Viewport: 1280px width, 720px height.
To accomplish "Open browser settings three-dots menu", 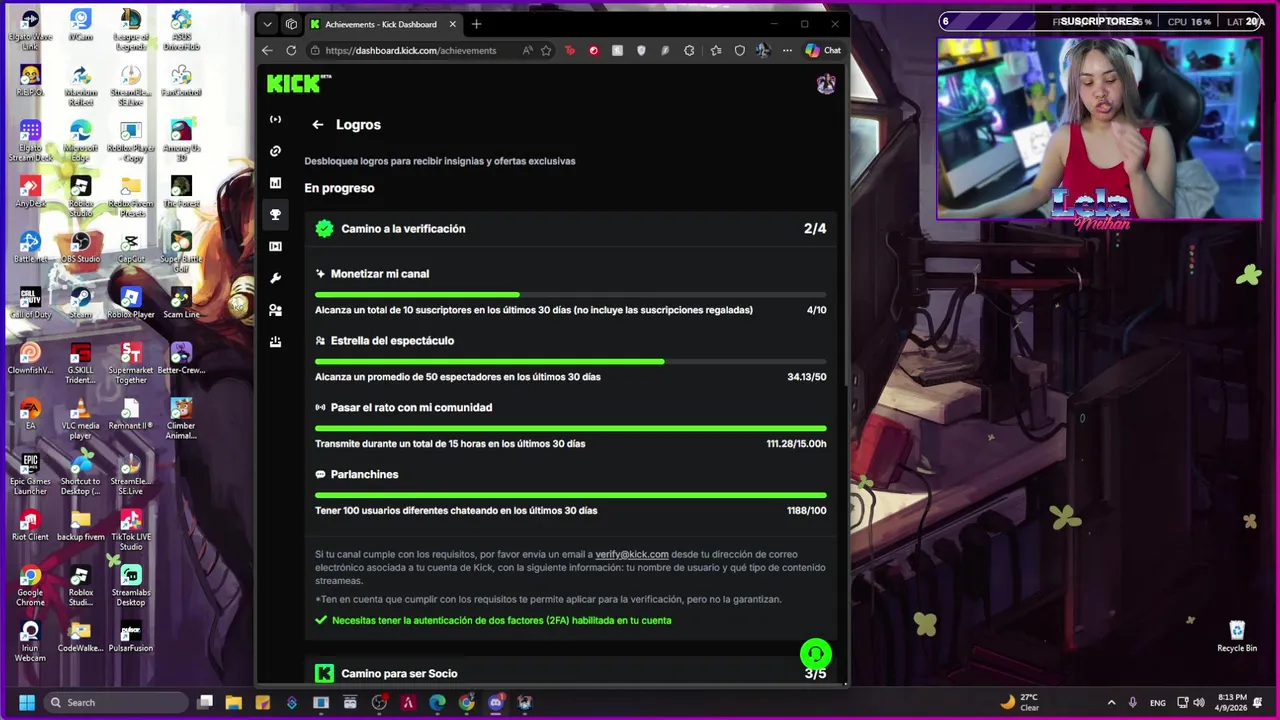I will [x=787, y=50].
